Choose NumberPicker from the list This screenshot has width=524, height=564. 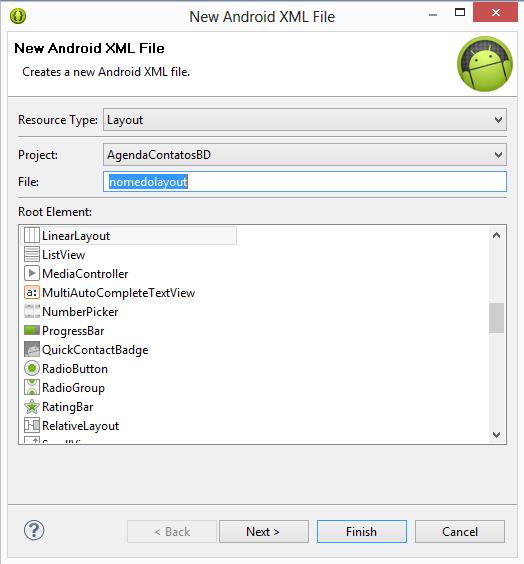point(80,312)
